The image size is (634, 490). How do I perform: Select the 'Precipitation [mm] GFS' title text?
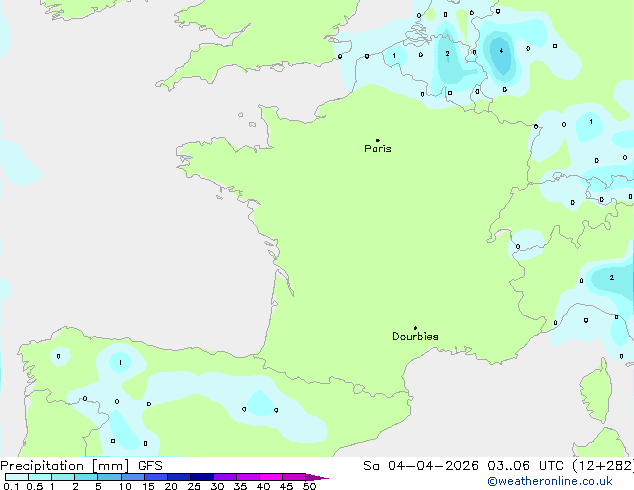[81, 466]
